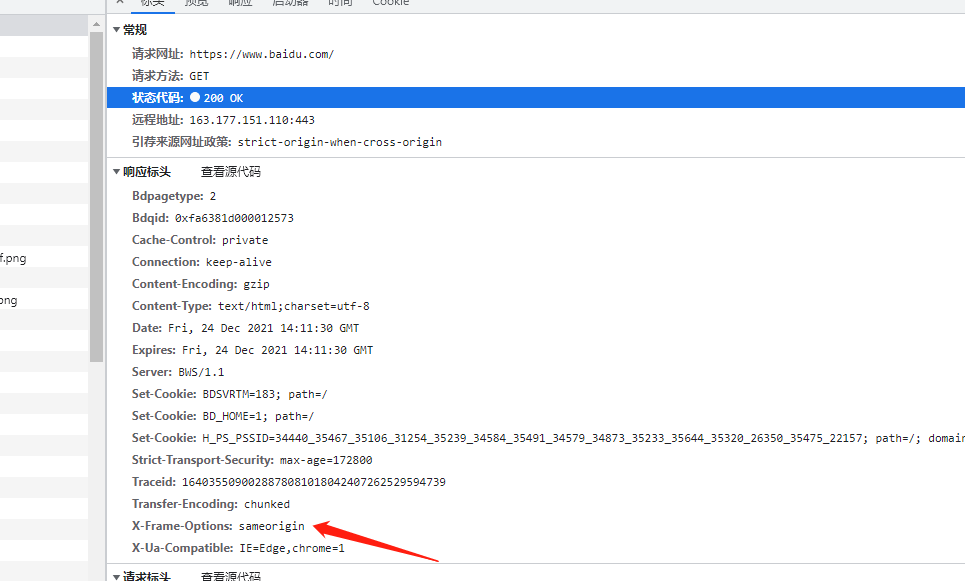Switch to the 启动器 (Initiator) tab
965x581 pixels.
[290, 4]
